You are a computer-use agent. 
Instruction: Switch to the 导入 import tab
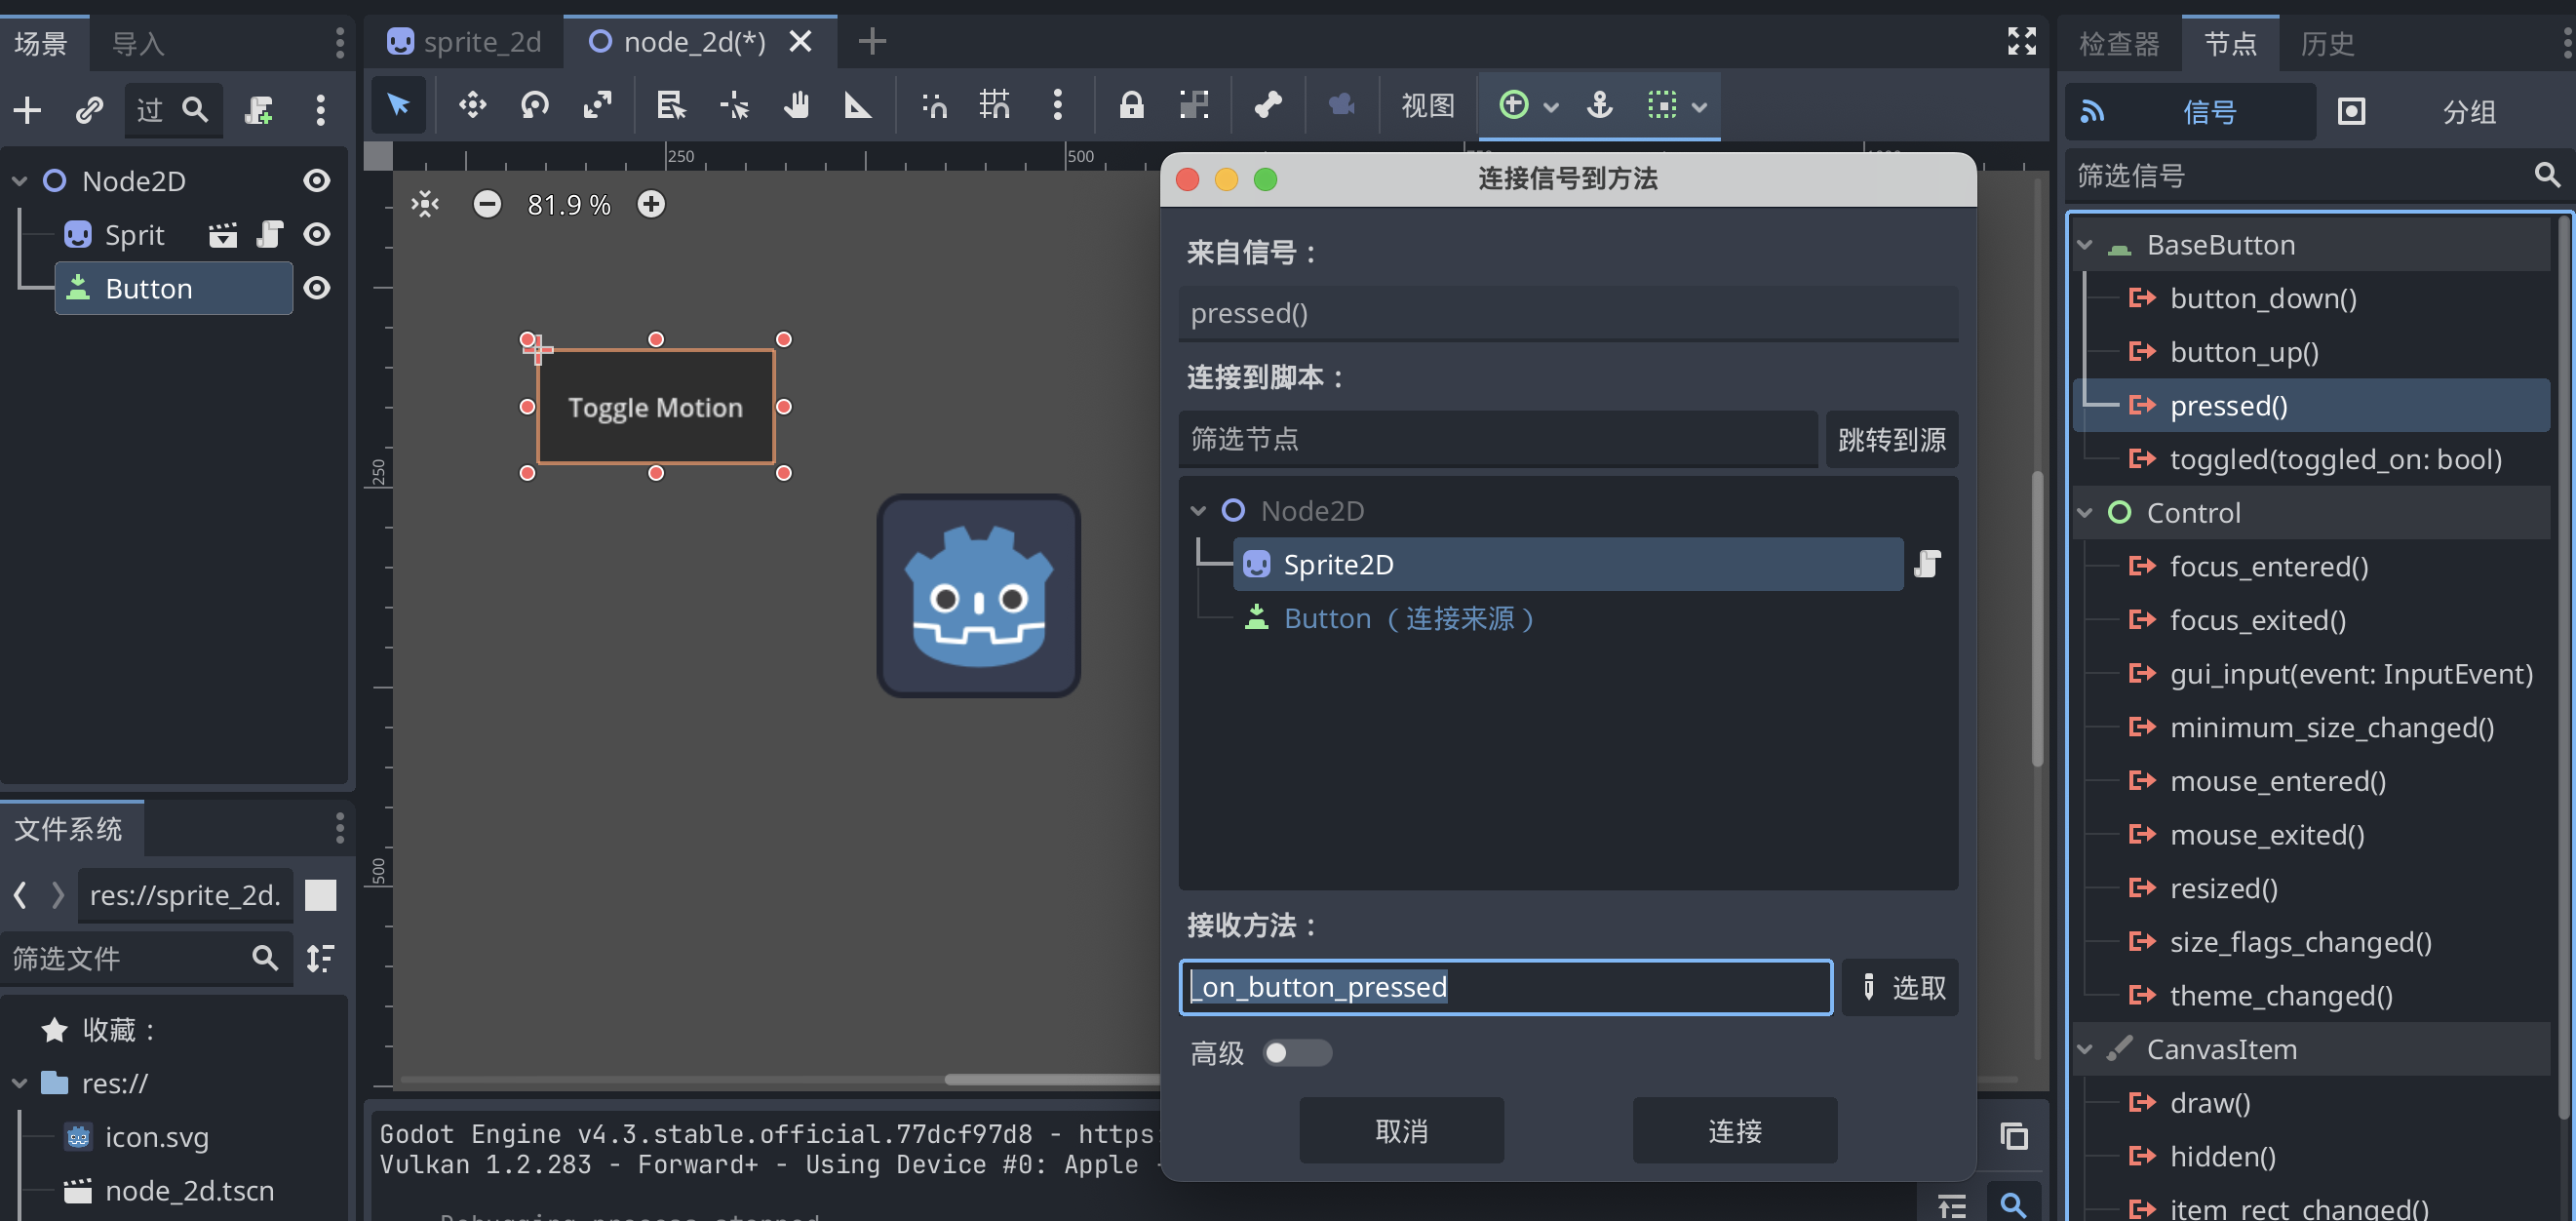(138, 43)
